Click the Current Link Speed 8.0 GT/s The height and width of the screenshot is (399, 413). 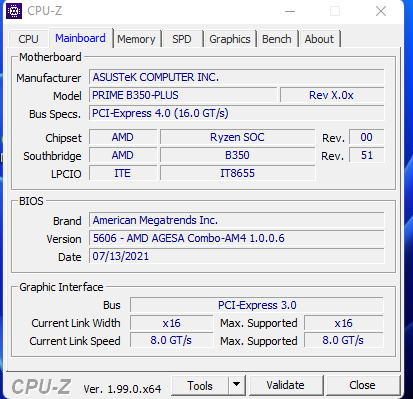pyautogui.click(x=171, y=341)
